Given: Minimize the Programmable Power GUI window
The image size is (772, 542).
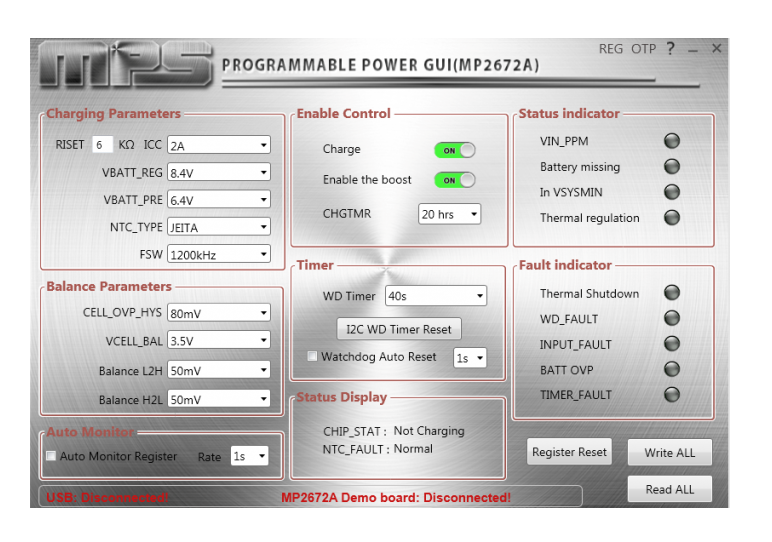Looking at the screenshot, I should click(x=693, y=49).
